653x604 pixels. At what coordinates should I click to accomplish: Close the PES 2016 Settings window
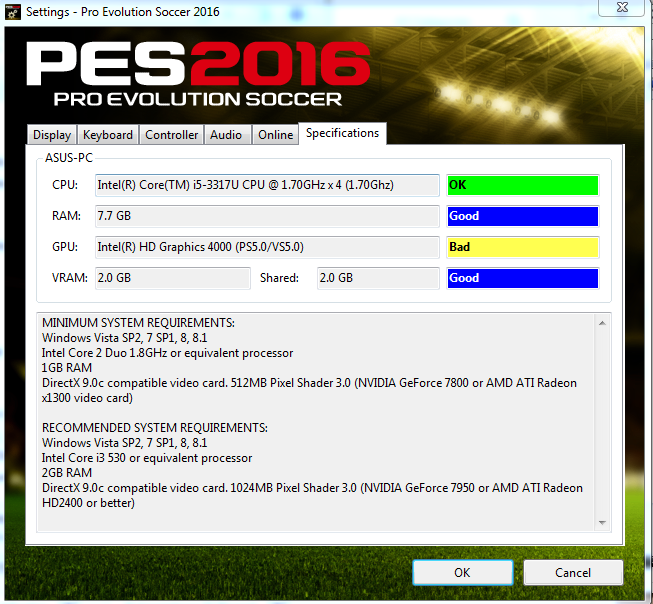click(622, 7)
